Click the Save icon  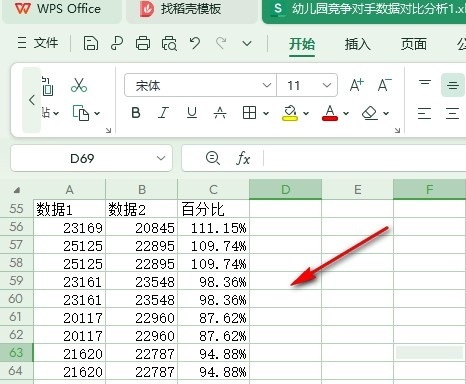pyautogui.click(x=91, y=43)
